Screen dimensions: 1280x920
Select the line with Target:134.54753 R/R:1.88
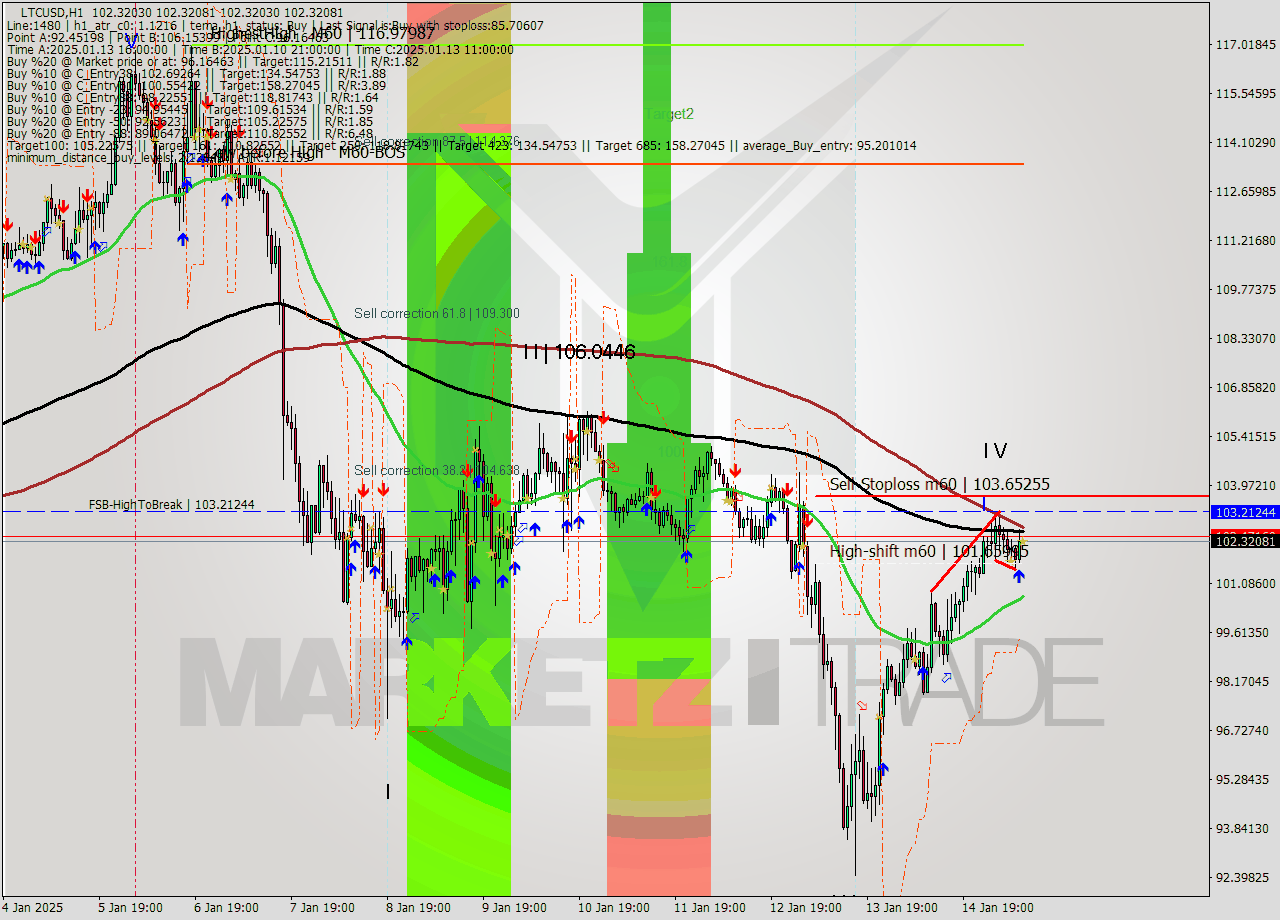tap(196, 74)
